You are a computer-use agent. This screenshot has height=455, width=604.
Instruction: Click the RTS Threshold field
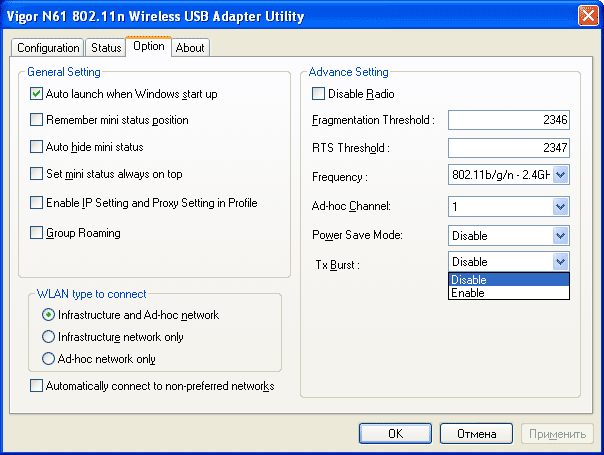[508, 148]
